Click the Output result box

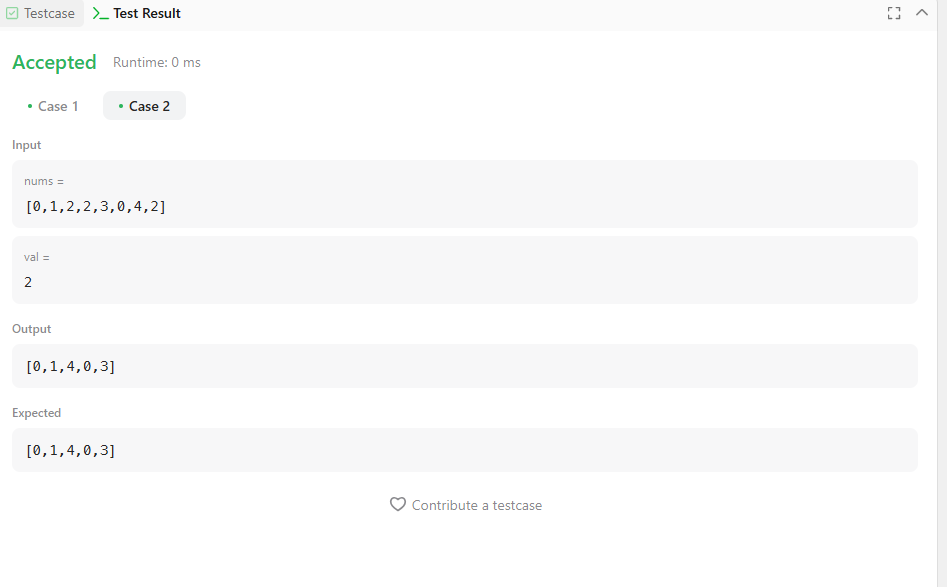coord(464,366)
